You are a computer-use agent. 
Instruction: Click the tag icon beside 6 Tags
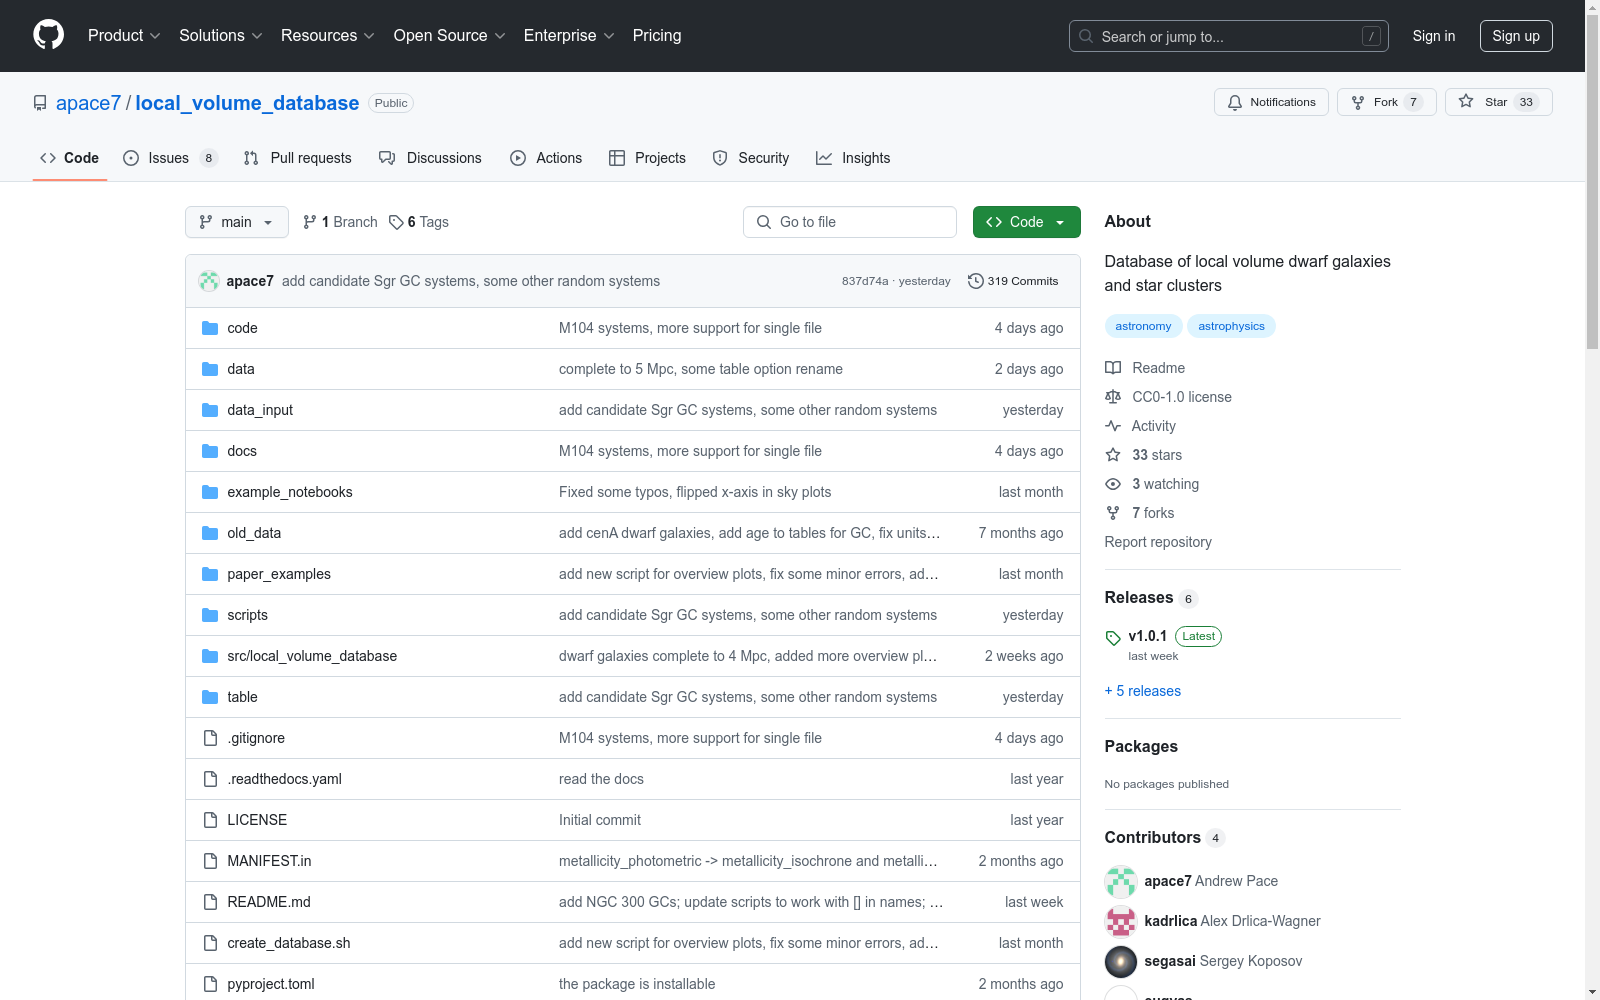(x=396, y=222)
